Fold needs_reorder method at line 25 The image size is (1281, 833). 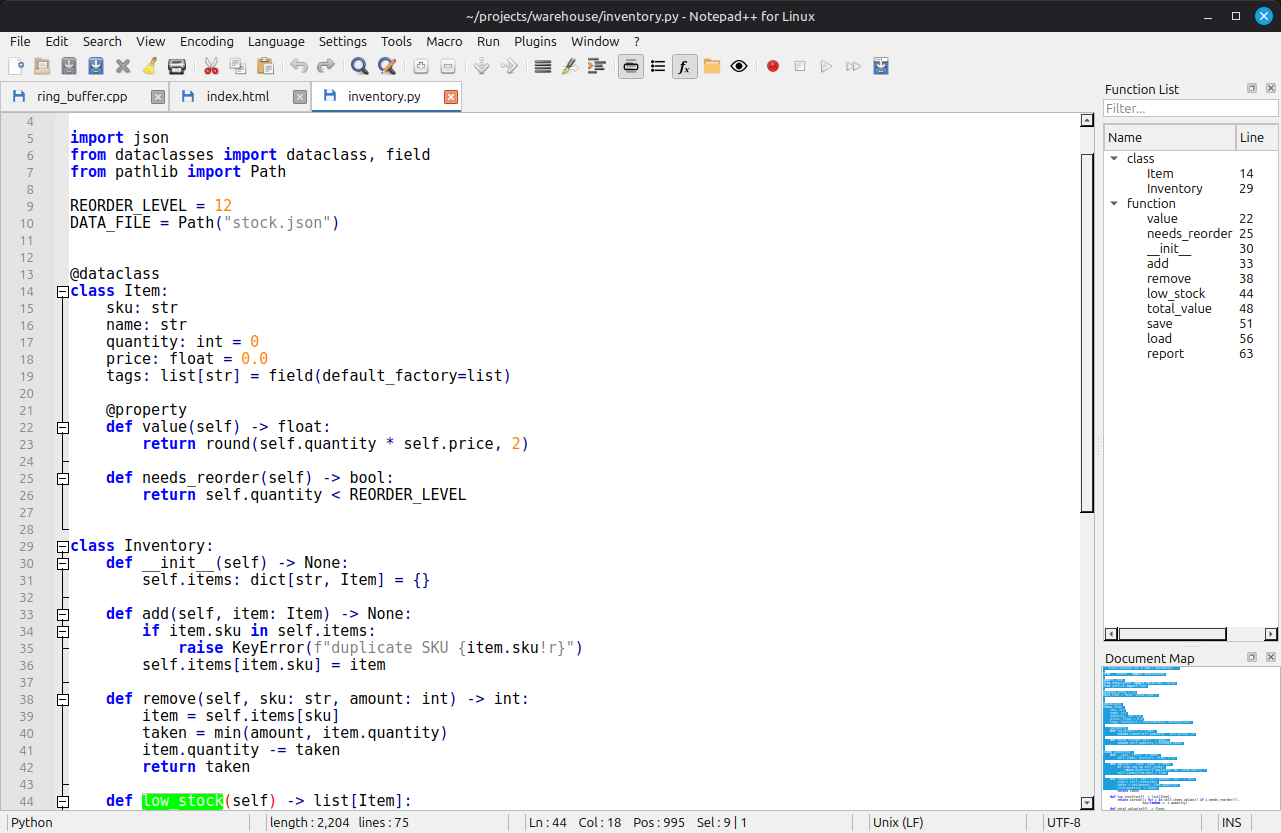click(x=63, y=478)
